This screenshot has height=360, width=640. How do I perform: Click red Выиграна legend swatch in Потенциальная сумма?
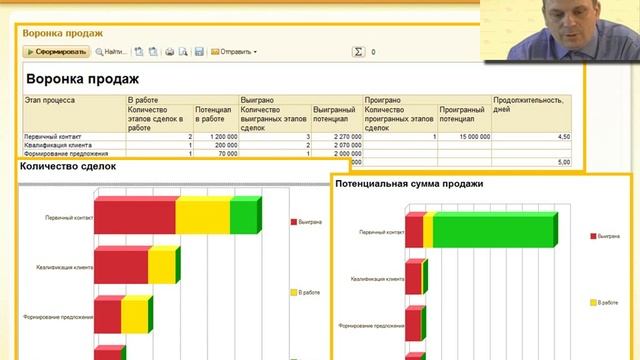(x=593, y=236)
